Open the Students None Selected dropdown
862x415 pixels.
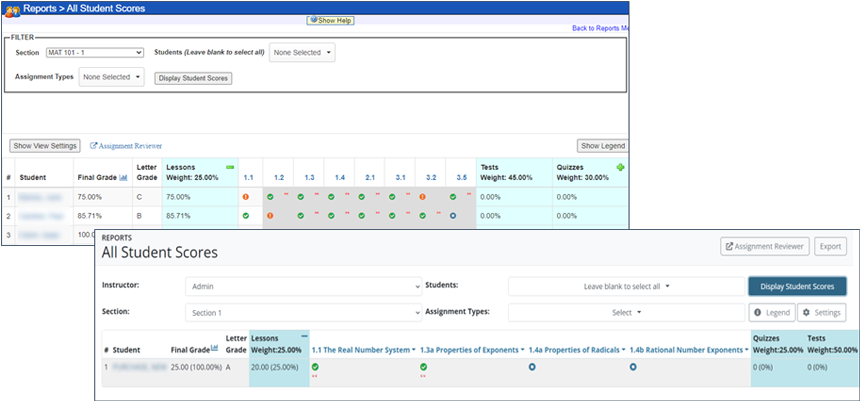click(302, 52)
